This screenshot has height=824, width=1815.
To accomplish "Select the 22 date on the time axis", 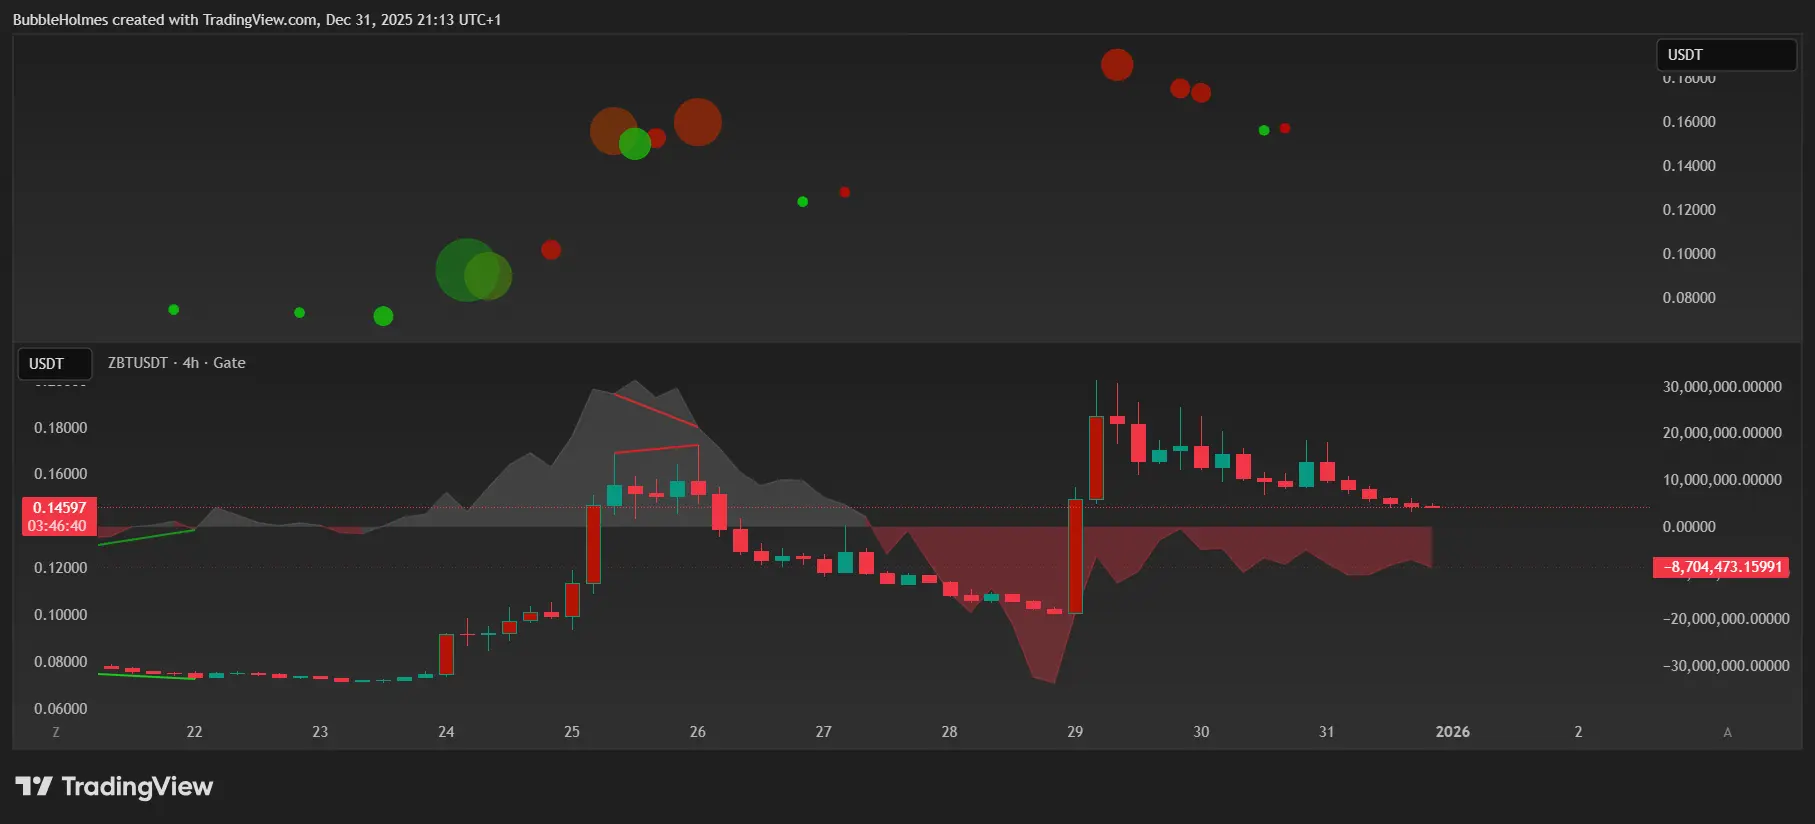I will coord(195,732).
